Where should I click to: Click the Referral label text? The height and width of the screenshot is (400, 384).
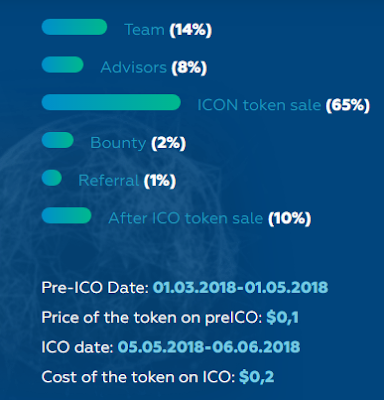click(108, 181)
